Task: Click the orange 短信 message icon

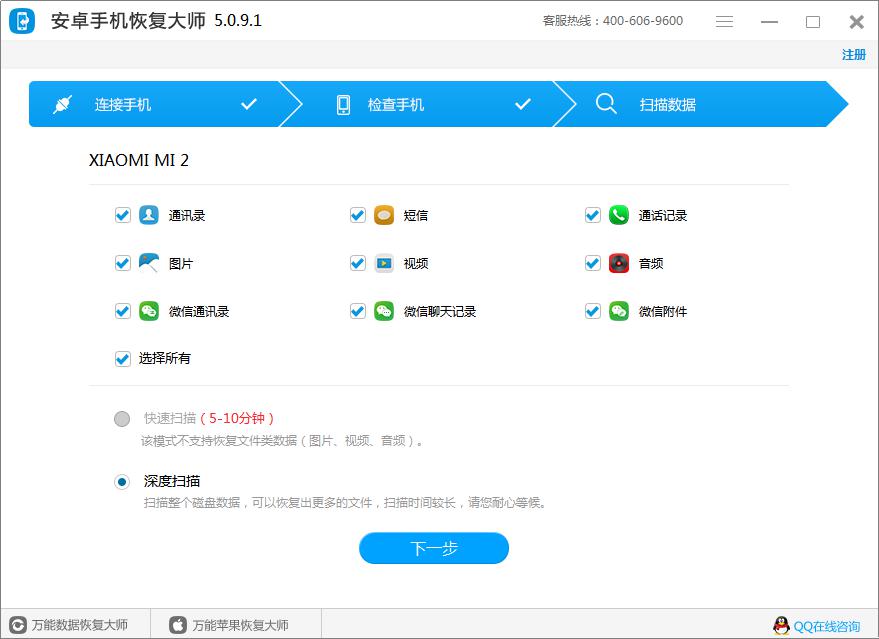Action: tap(384, 215)
